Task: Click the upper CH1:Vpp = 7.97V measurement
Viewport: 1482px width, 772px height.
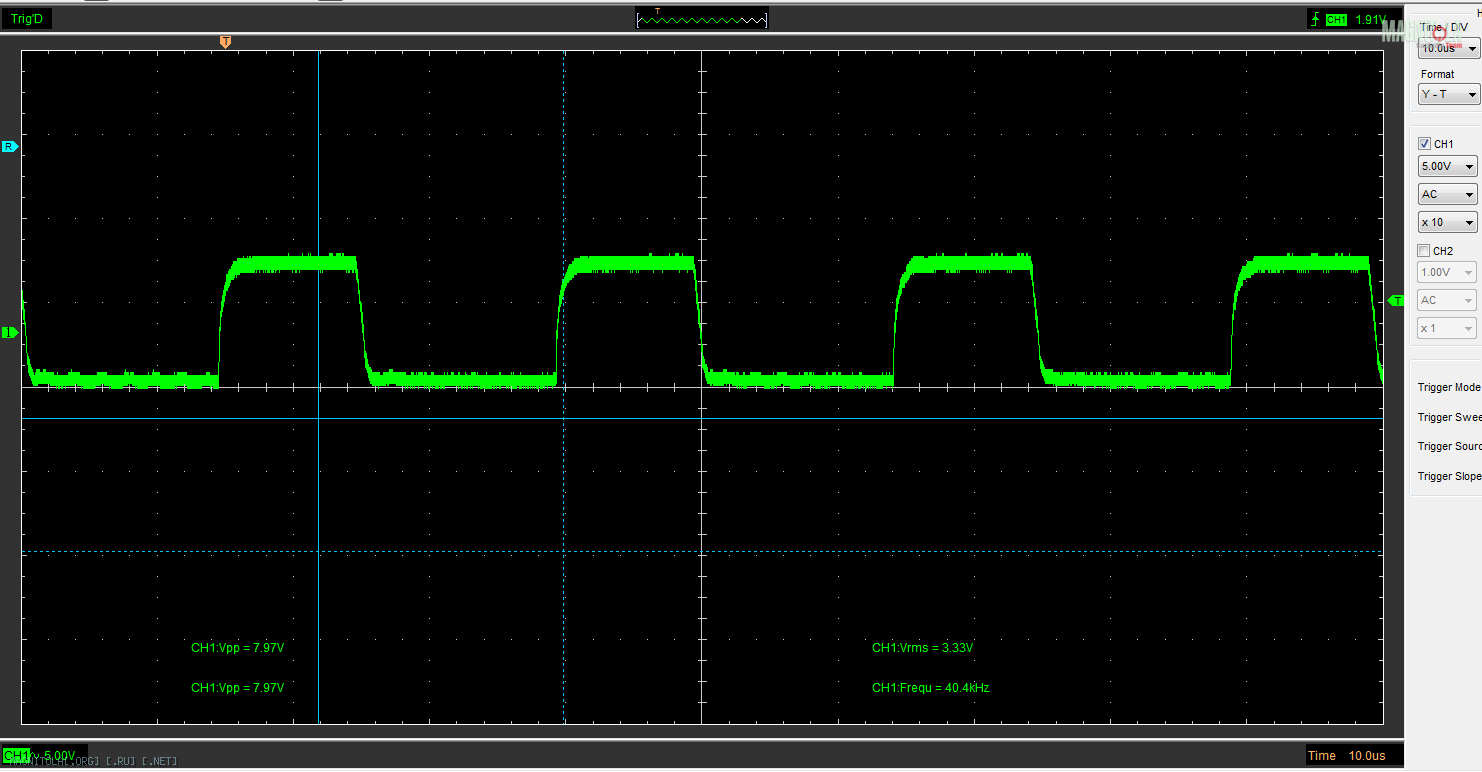Action: [237, 648]
